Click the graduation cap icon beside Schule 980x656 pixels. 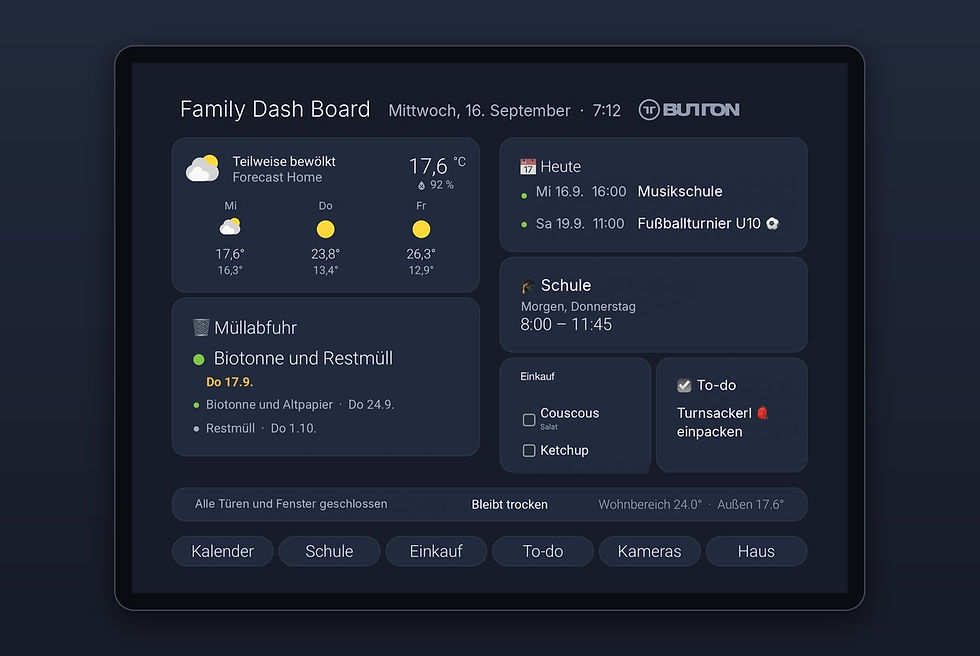pos(528,286)
